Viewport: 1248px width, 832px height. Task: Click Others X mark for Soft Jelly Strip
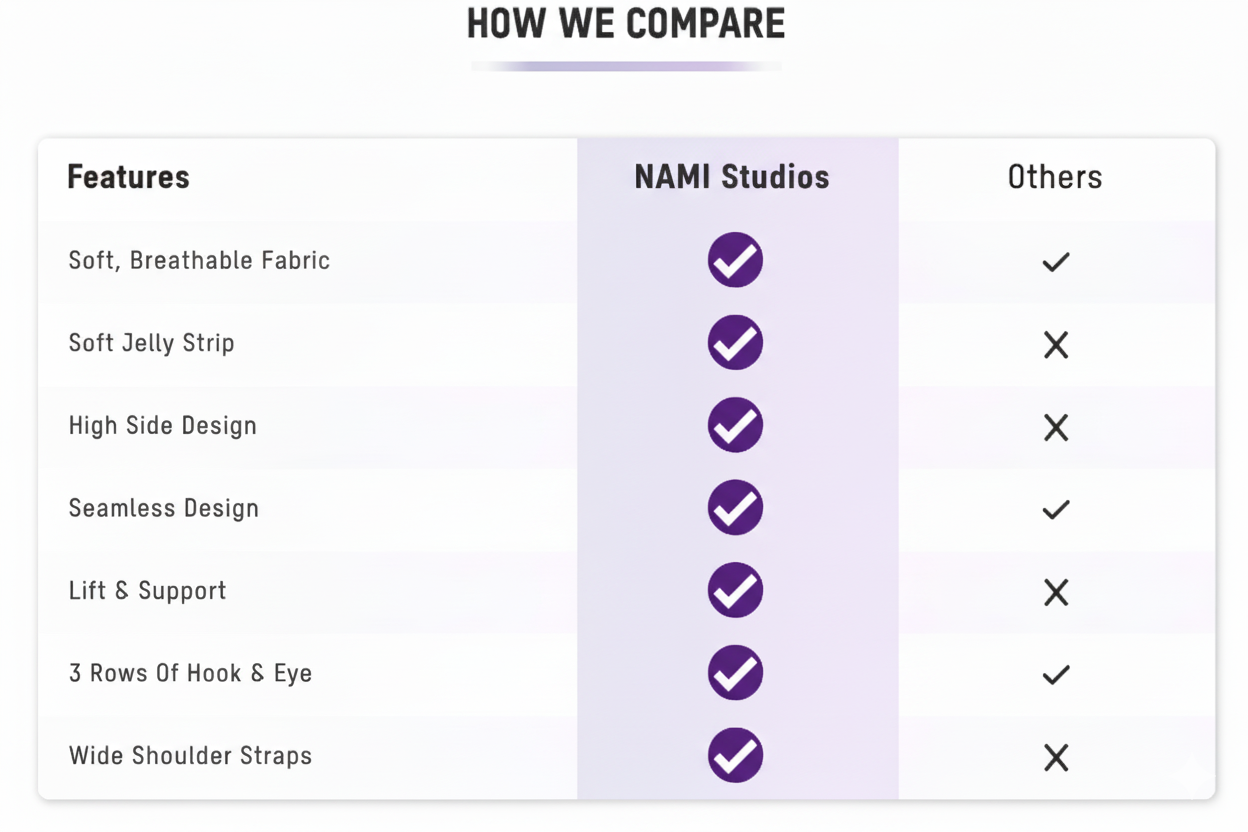coord(1056,345)
